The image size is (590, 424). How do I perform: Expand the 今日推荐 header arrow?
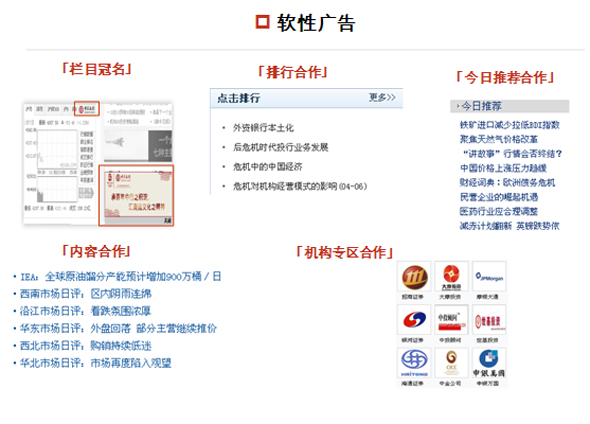coord(458,106)
